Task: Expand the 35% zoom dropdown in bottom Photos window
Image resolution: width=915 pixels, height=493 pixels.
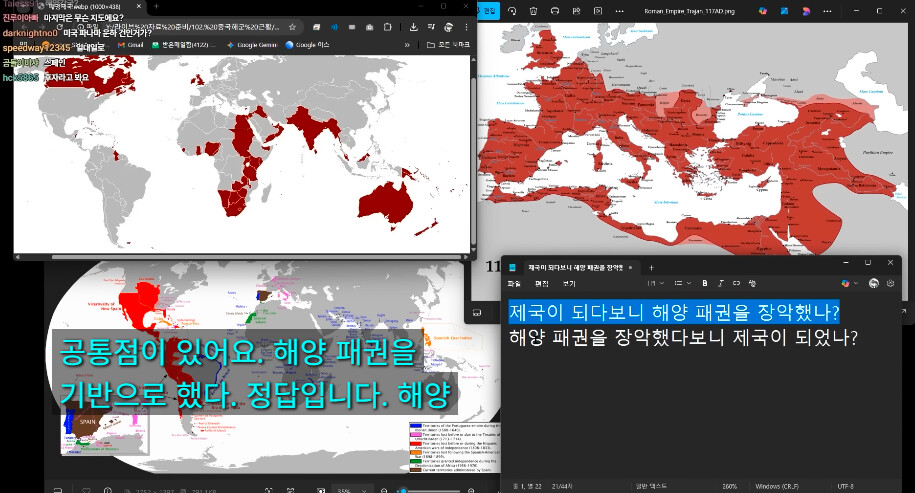Action: click(352, 490)
